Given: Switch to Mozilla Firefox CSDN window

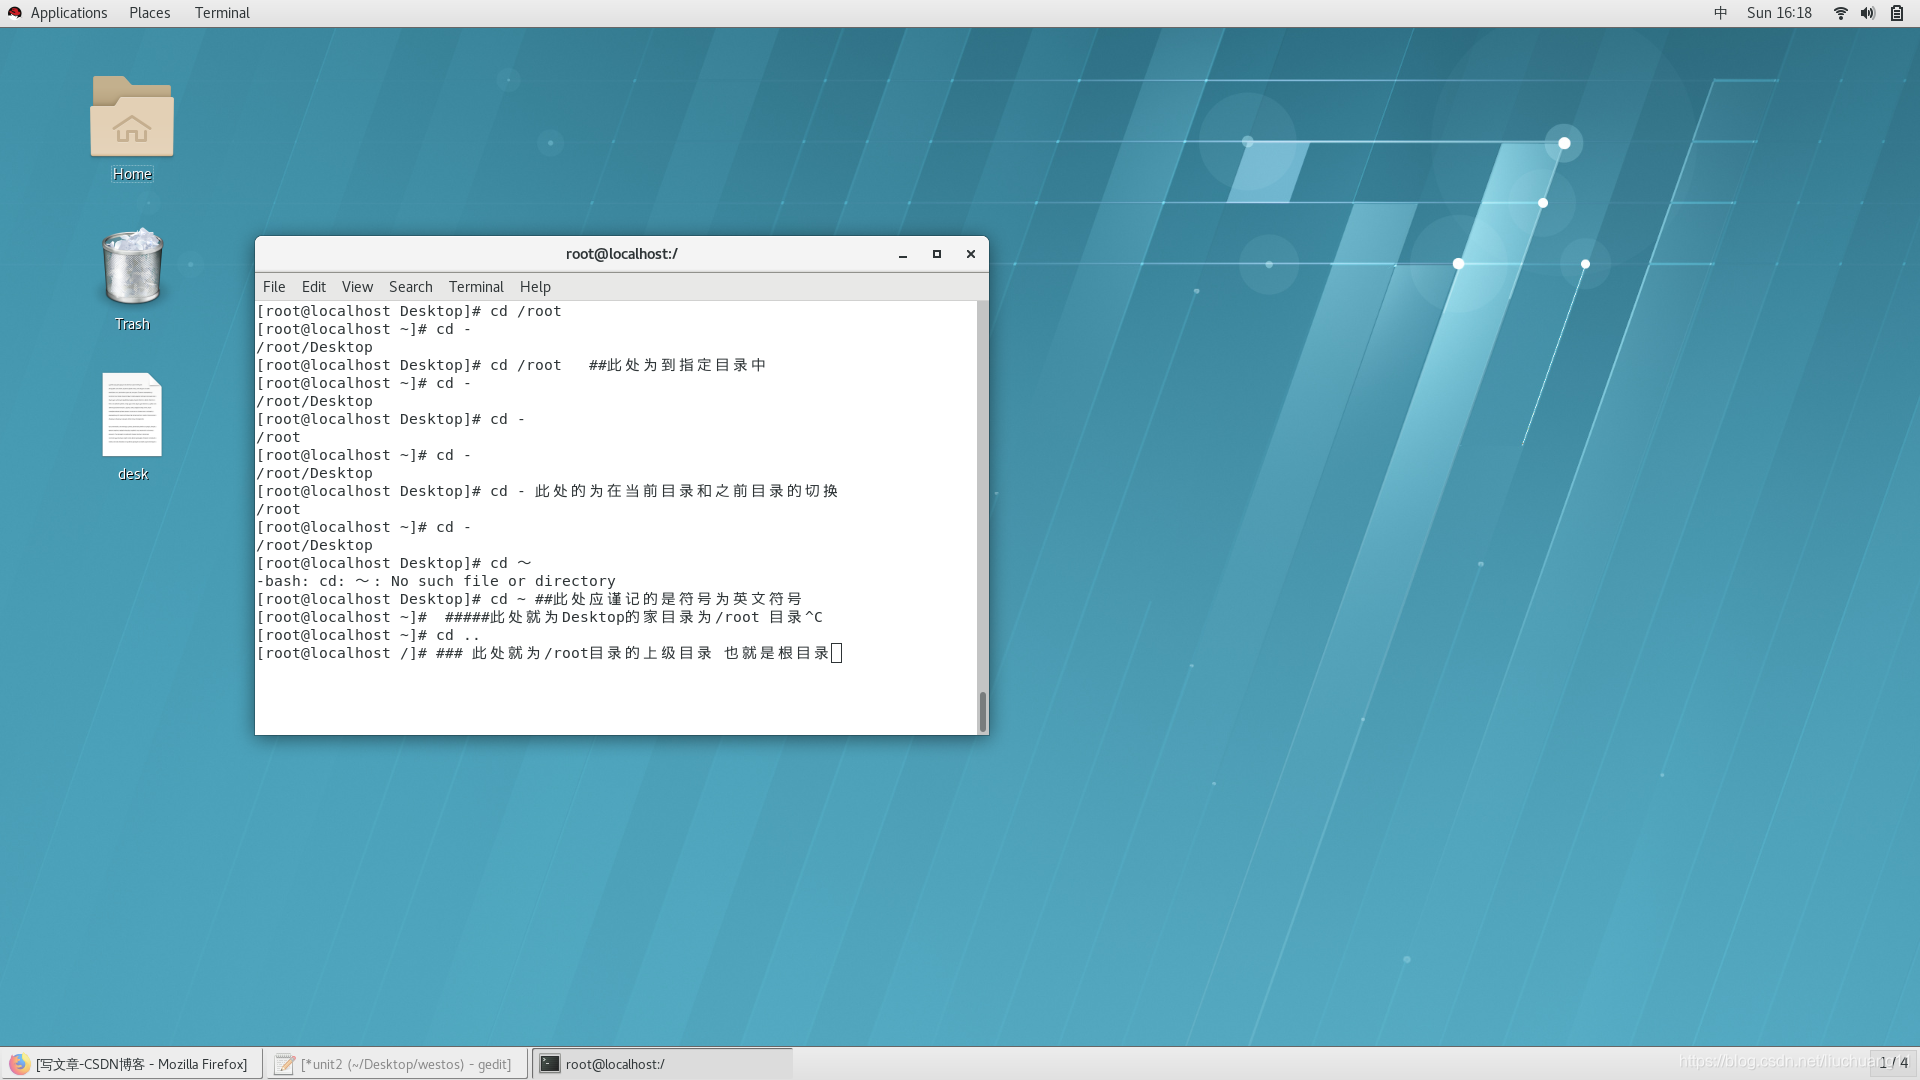Looking at the screenshot, I should coord(132,1064).
